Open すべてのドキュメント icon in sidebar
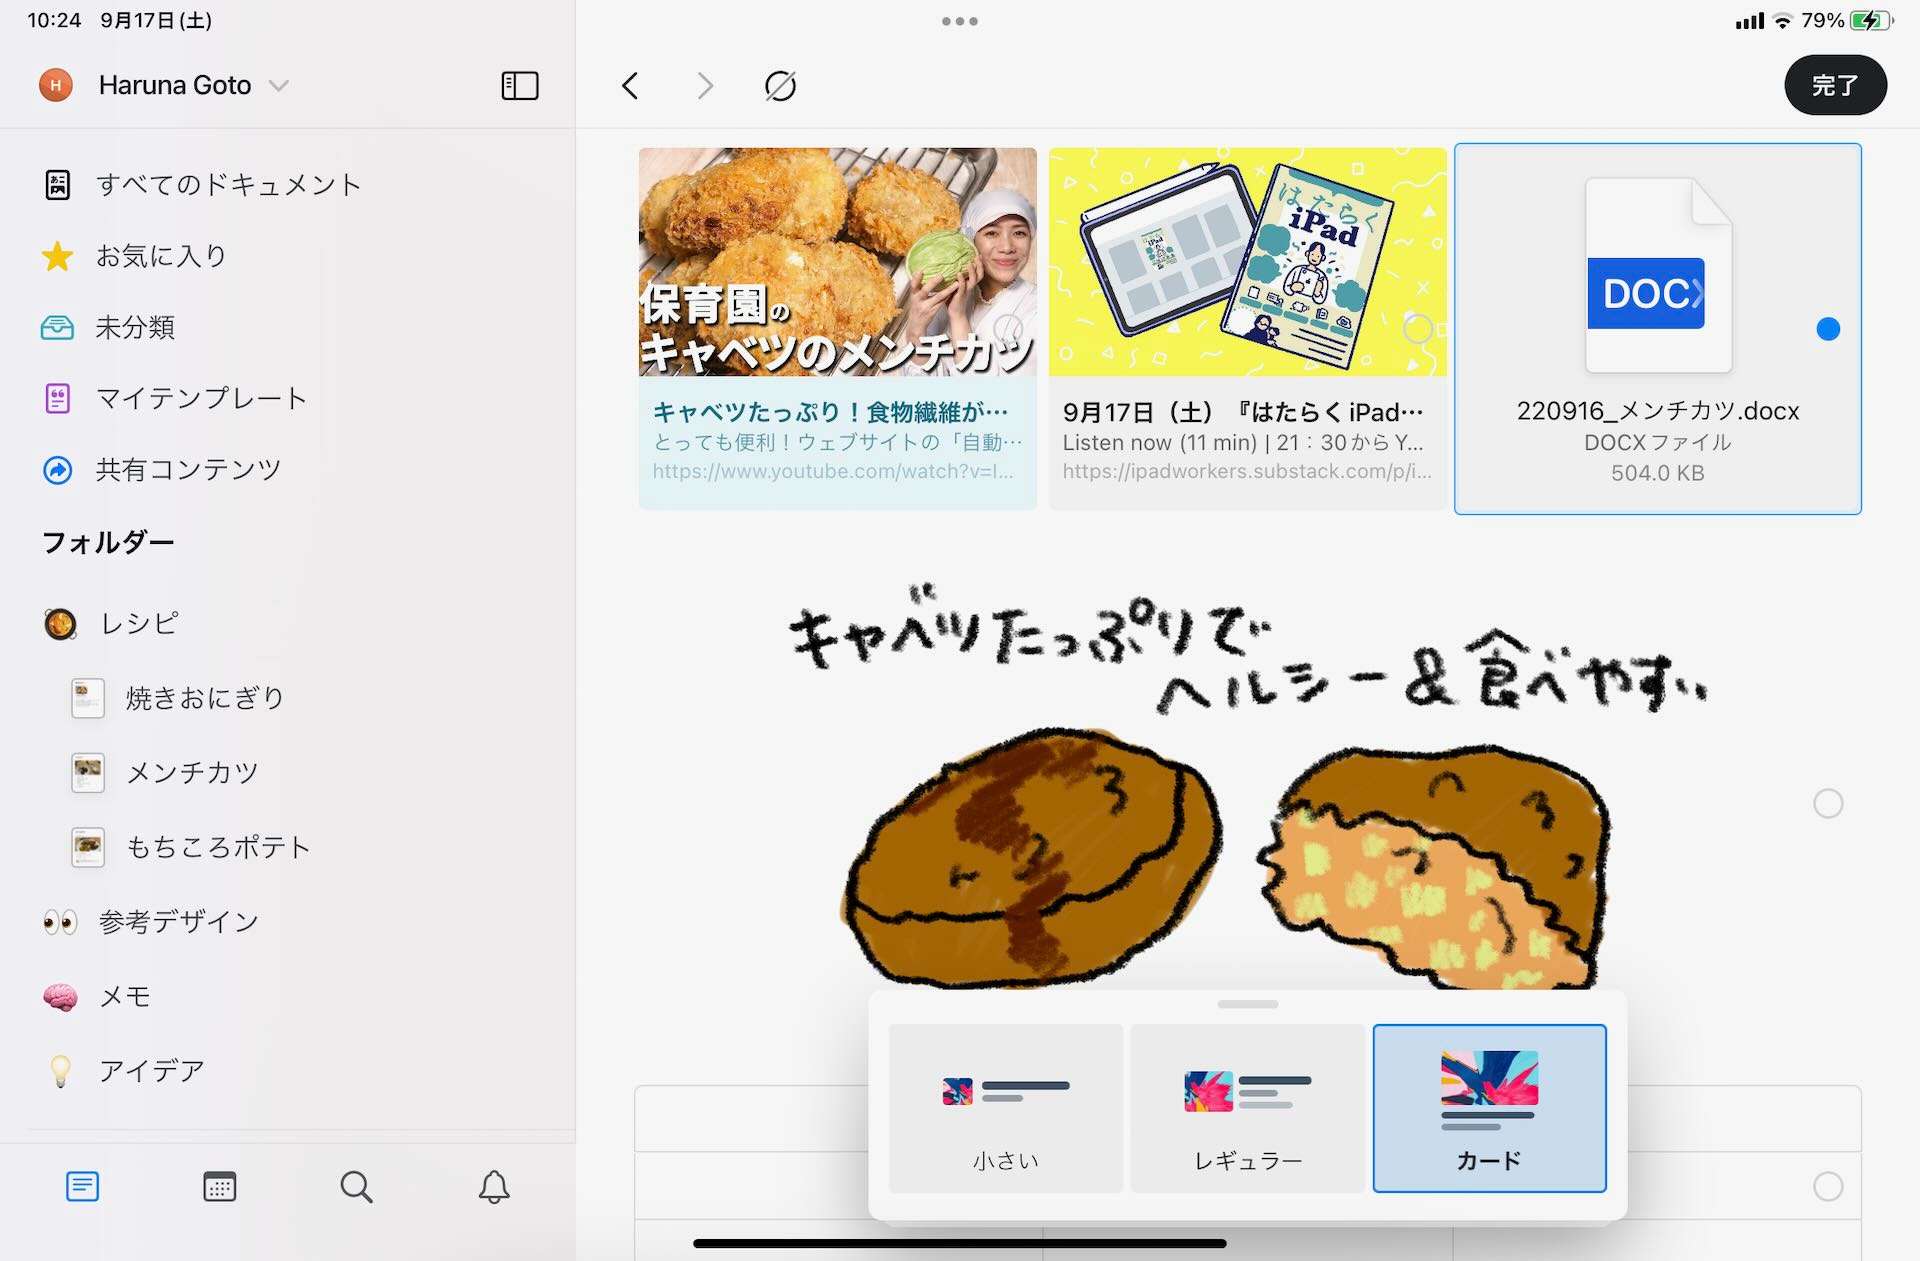1920x1261 pixels. click(58, 185)
